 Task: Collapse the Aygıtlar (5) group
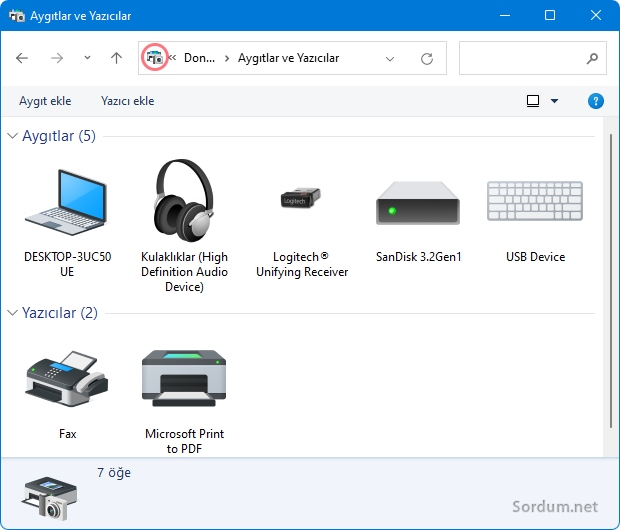[12, 136]
